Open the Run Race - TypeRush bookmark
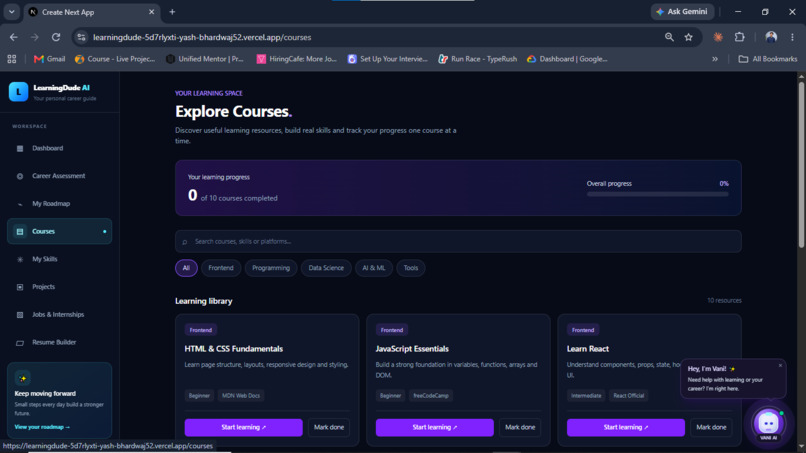This screenshot has width=806, height=453. click(x=478, y=59)
